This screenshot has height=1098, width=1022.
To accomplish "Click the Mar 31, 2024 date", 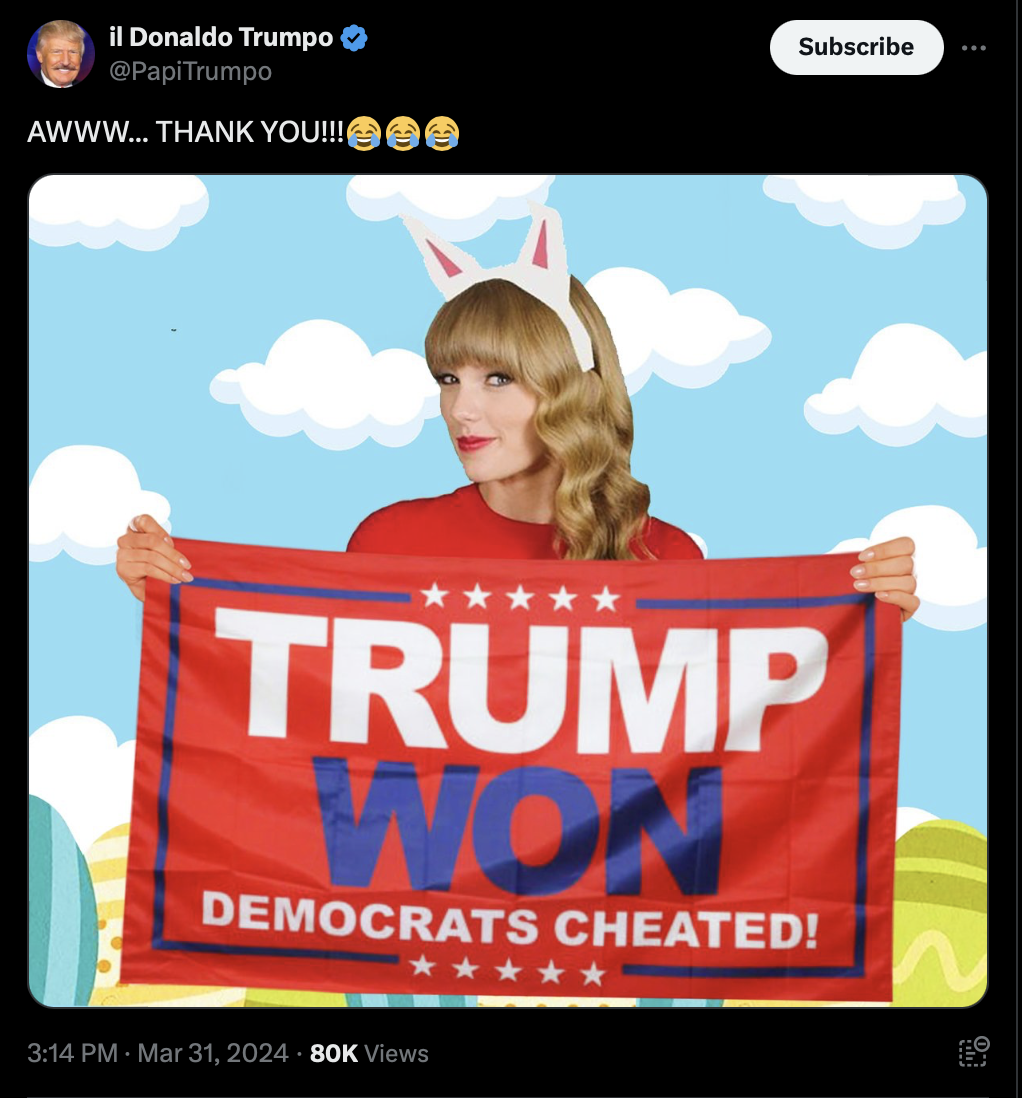I will pos(213,1053).
